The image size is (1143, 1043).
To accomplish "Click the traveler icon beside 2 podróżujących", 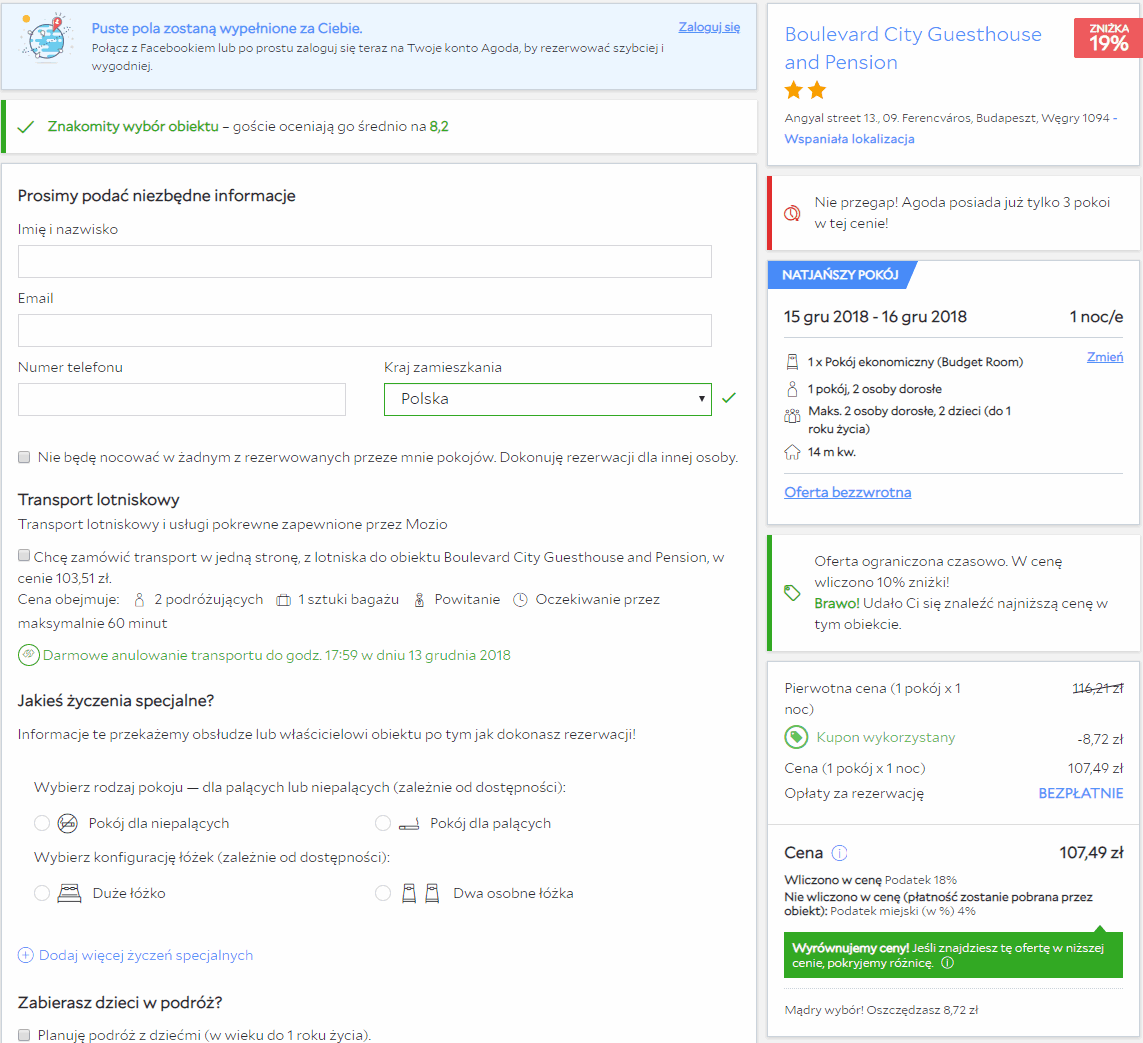I will coord(139,600).
